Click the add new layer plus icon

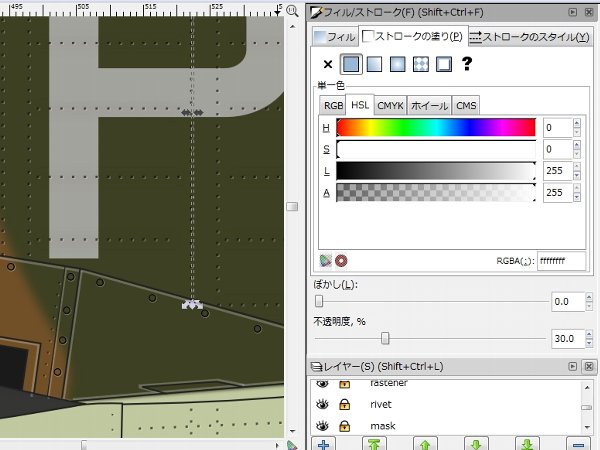pyautogui.click(x=323, y=443)
